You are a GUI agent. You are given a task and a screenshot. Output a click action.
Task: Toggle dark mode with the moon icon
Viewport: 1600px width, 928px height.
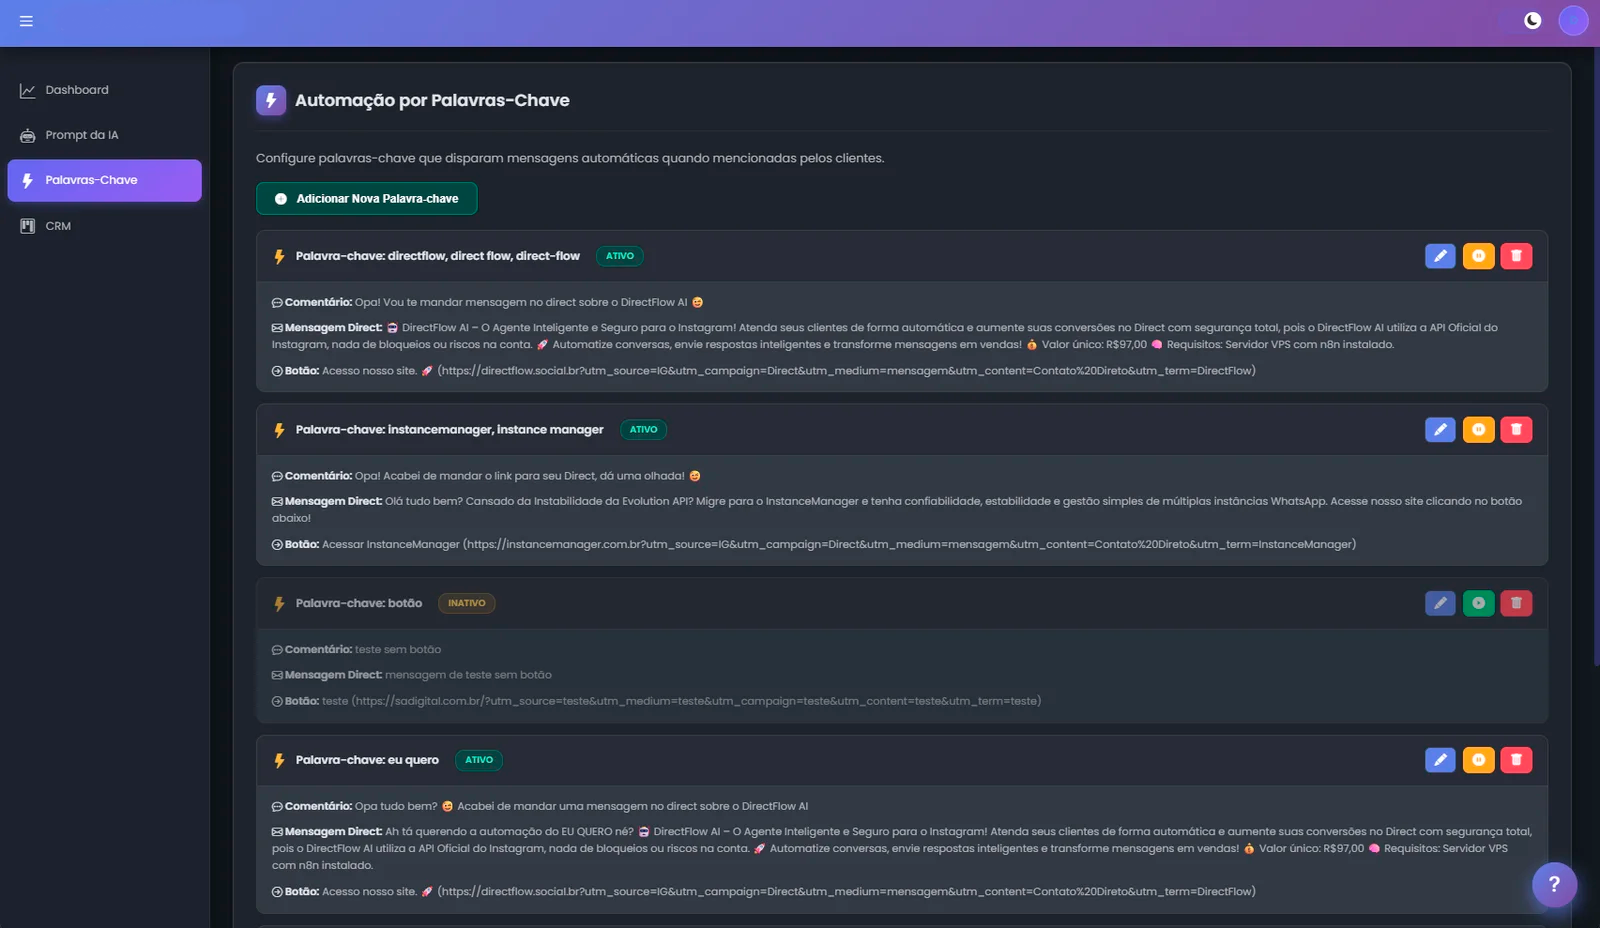[x=1532, y=19]
